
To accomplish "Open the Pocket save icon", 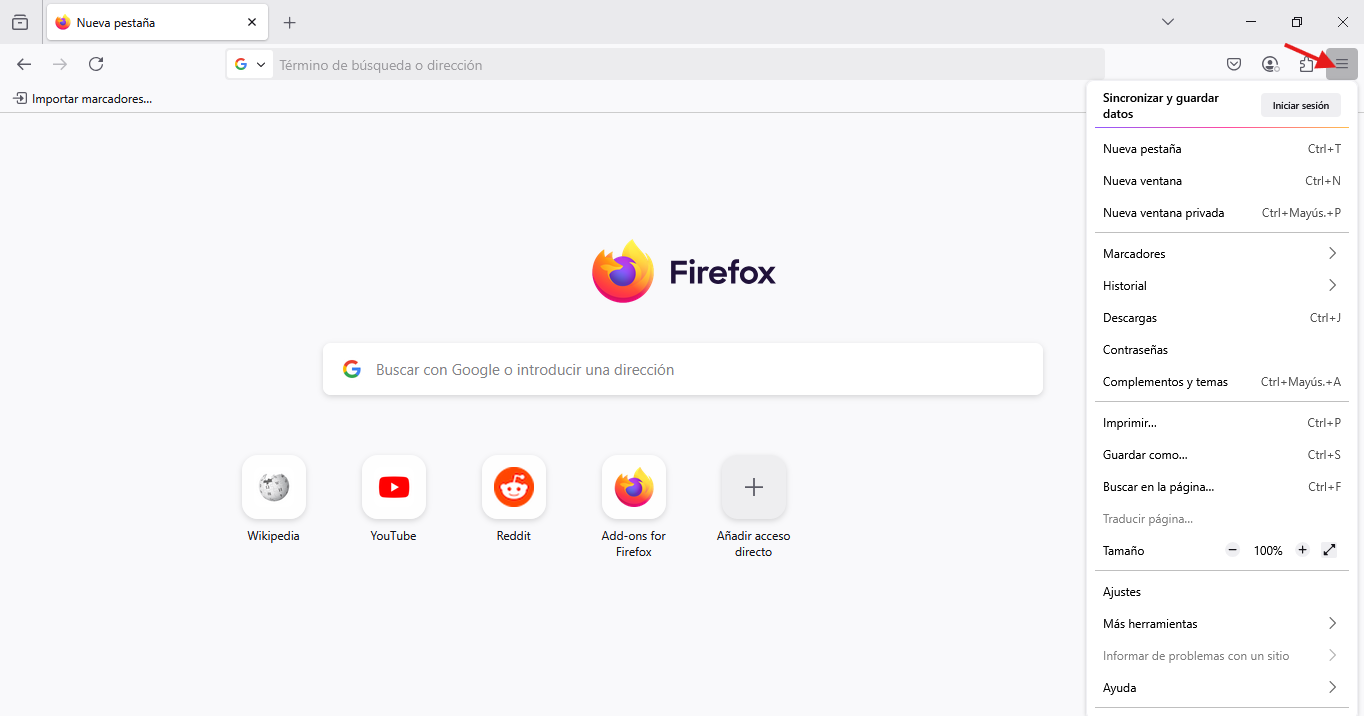I will click(x=1234, y=64).
